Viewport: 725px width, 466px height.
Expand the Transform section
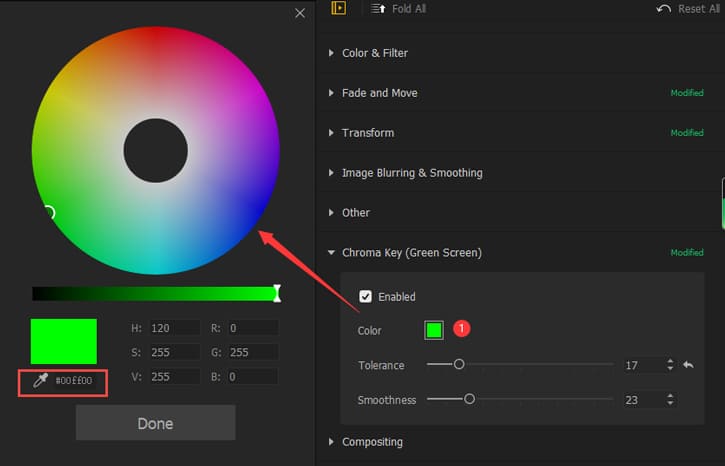pos(332,133)
